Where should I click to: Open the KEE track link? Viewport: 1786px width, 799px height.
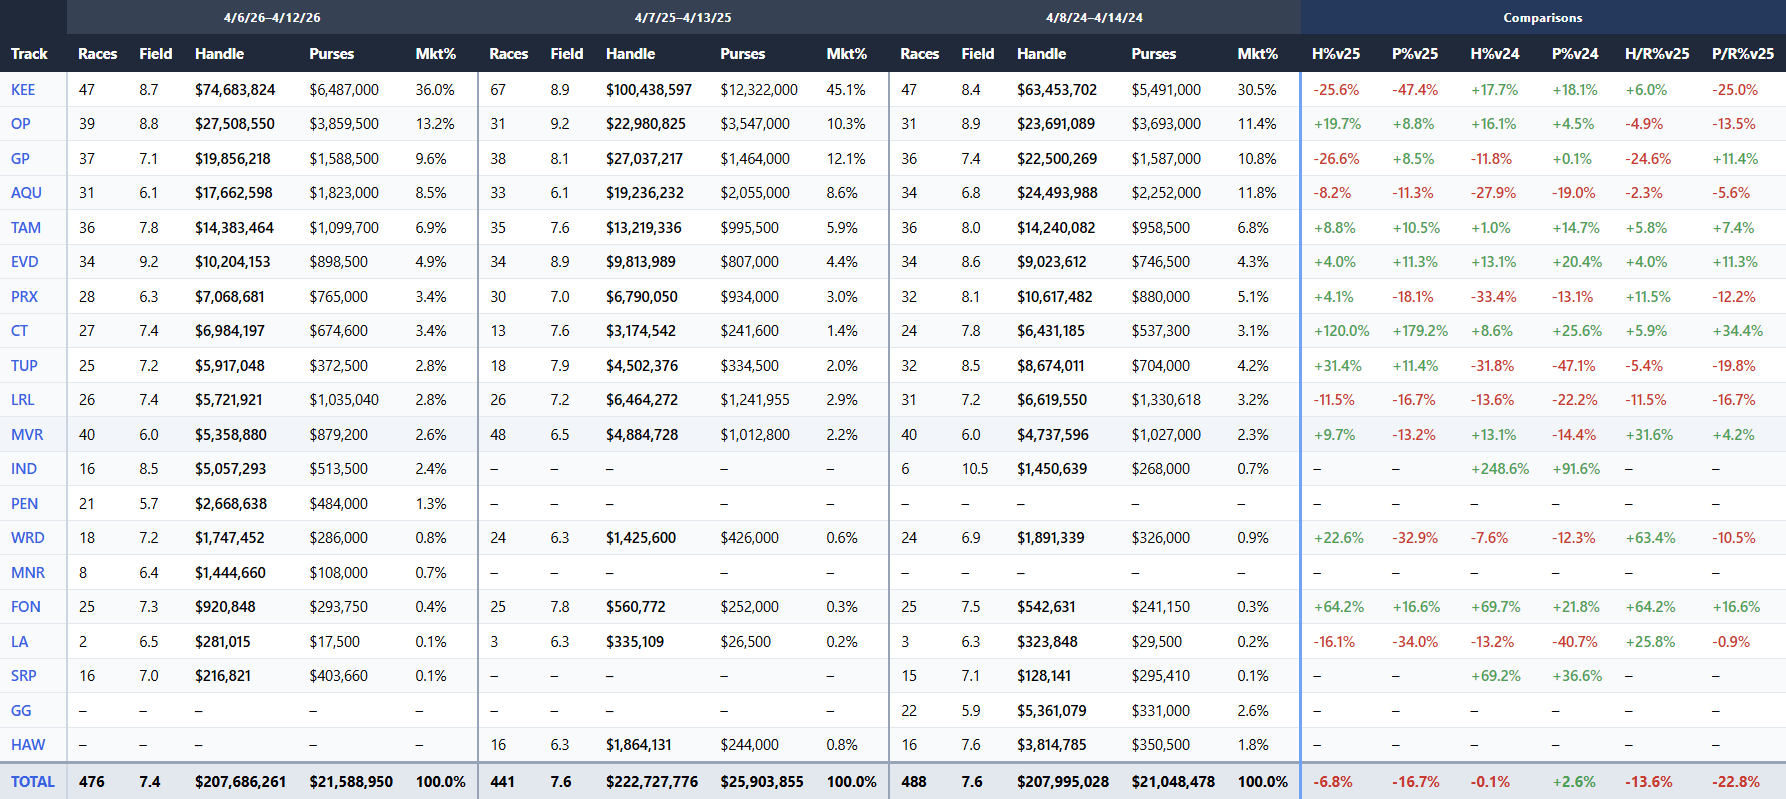click(x=23, y=90)
